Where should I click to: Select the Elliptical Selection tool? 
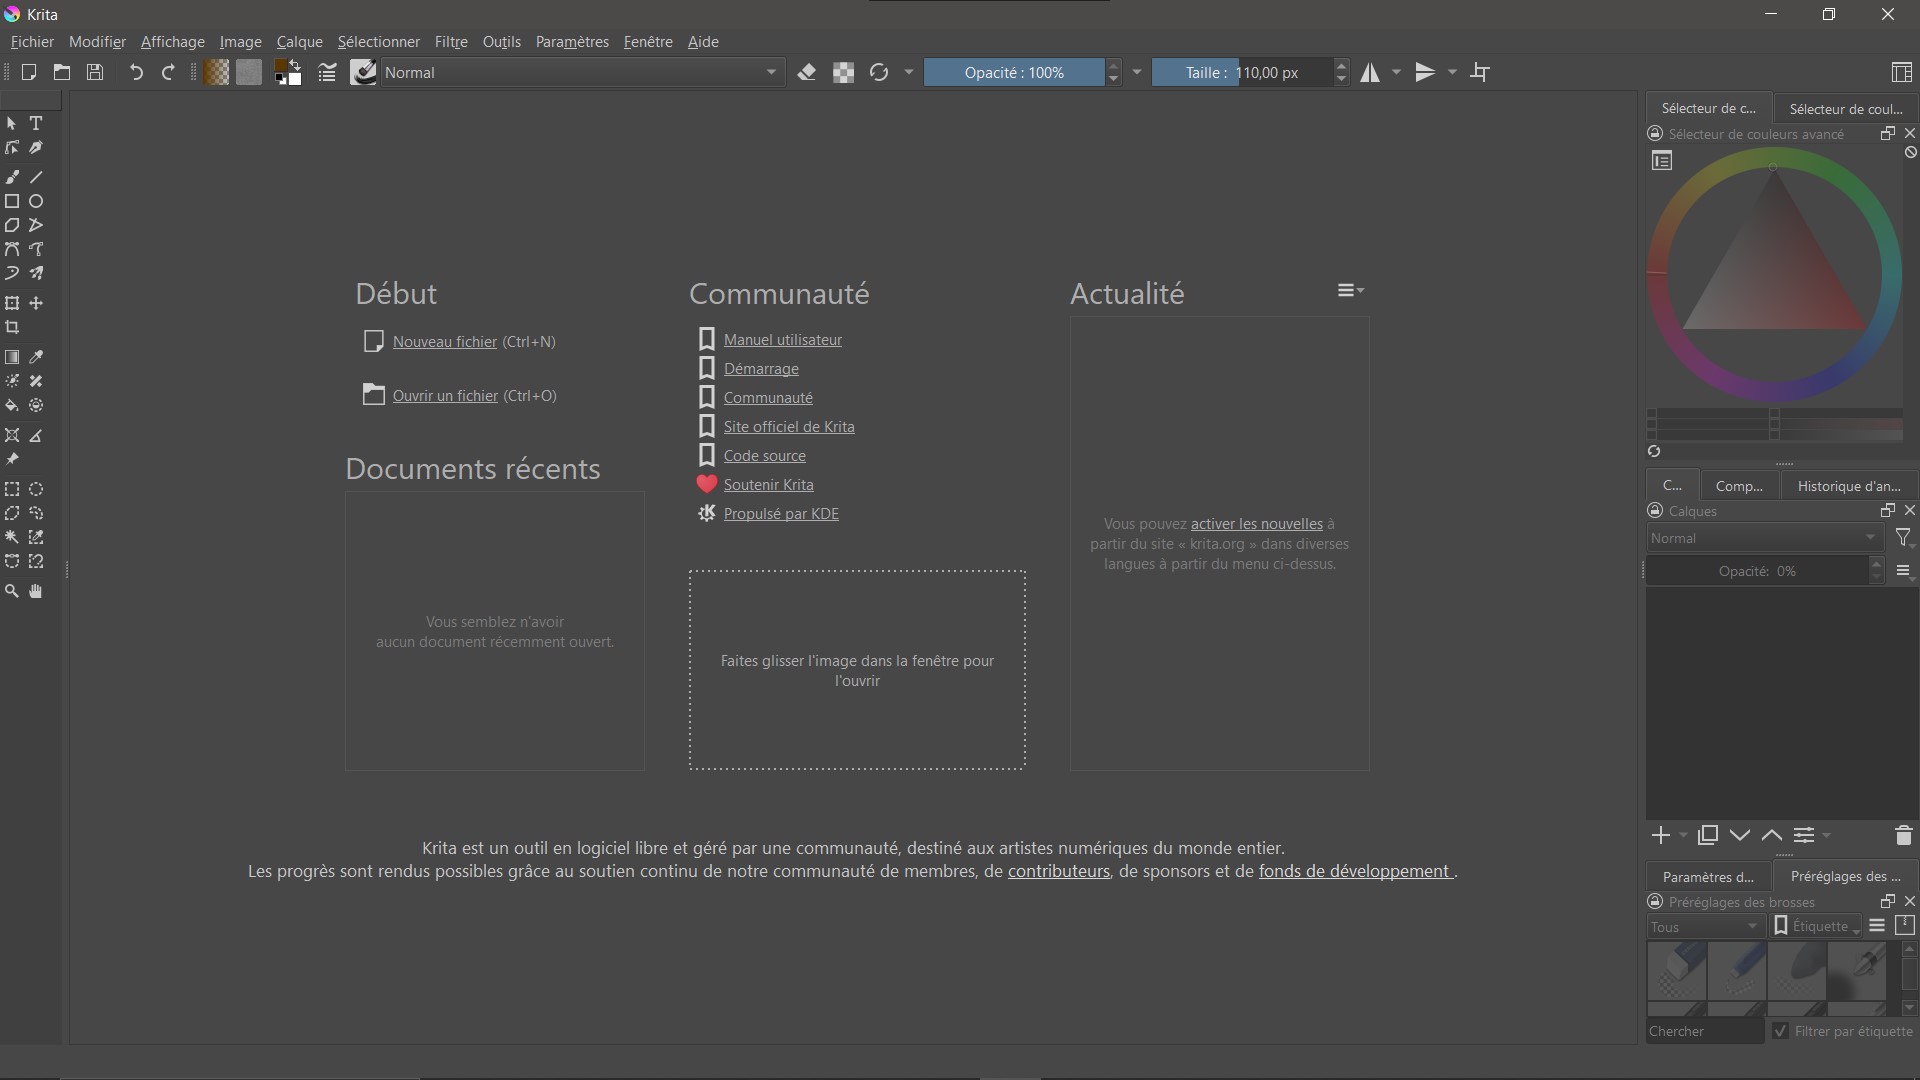click(x=36, y=489)
